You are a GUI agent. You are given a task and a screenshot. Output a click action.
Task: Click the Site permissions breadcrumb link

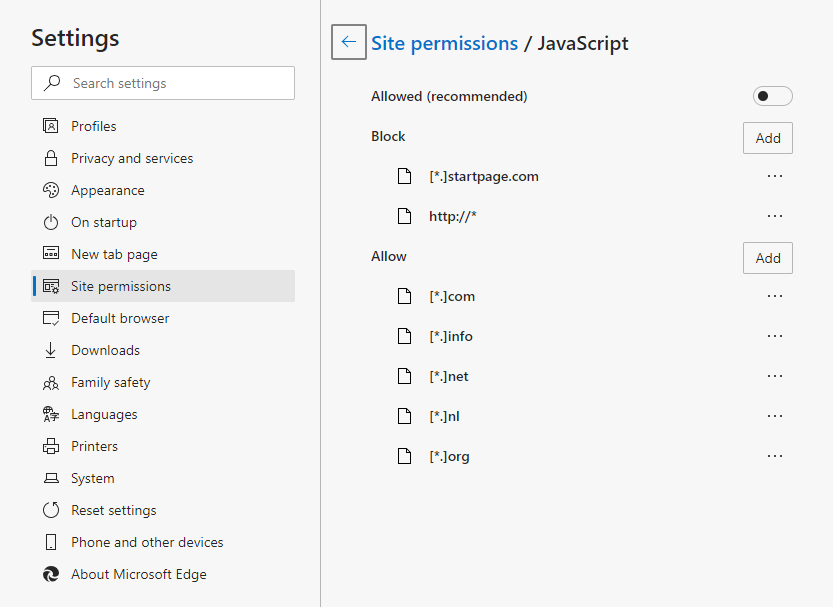[x=444, y=43]
